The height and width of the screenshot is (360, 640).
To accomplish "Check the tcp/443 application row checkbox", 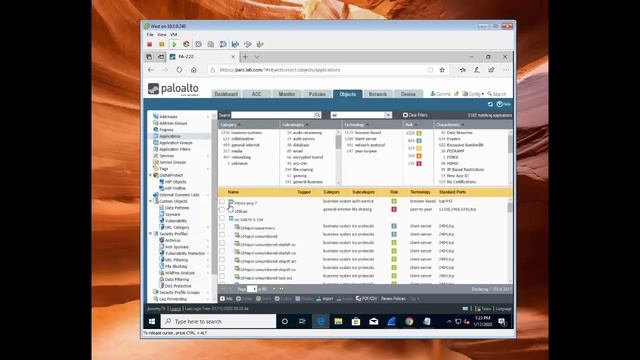I will [x=222, y=201].
